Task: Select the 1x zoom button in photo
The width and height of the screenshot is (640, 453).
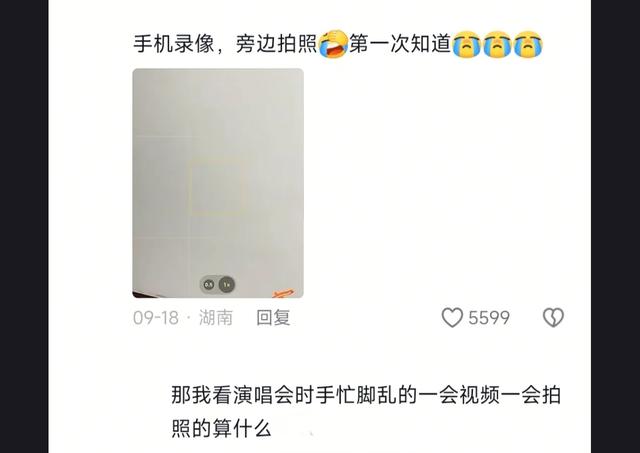Action: pos(227,284)
